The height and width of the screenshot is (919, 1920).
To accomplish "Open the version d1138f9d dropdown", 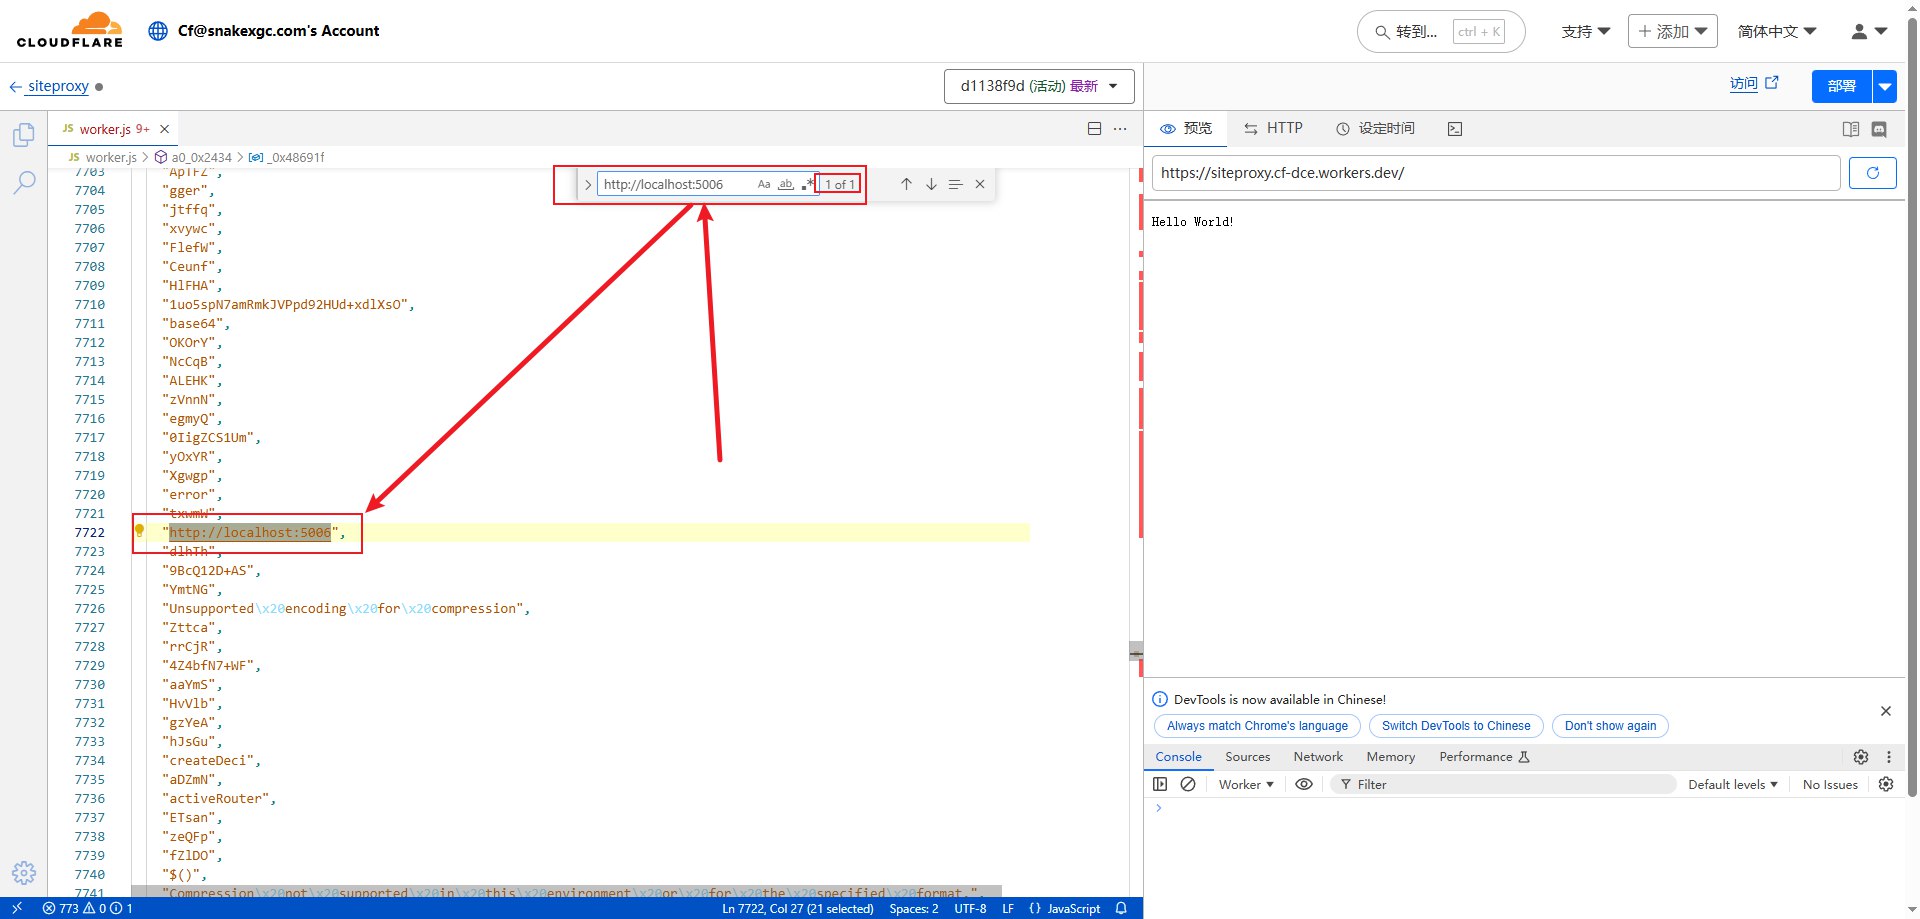I will coord(1039,86).
